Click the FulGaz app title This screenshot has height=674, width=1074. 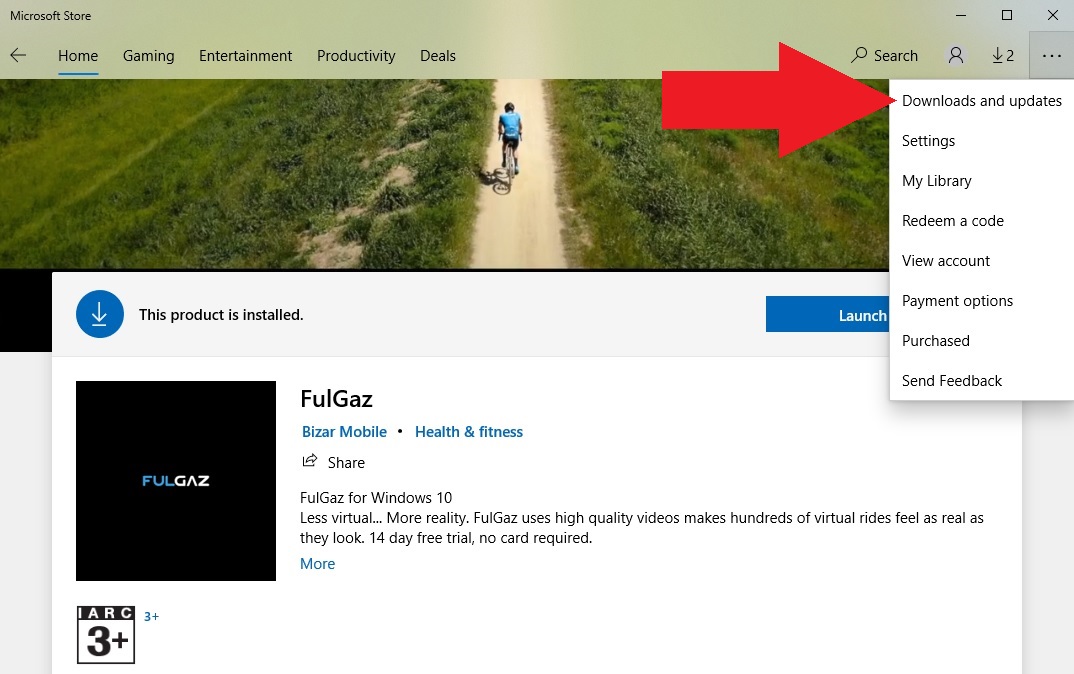click(336, 399)
